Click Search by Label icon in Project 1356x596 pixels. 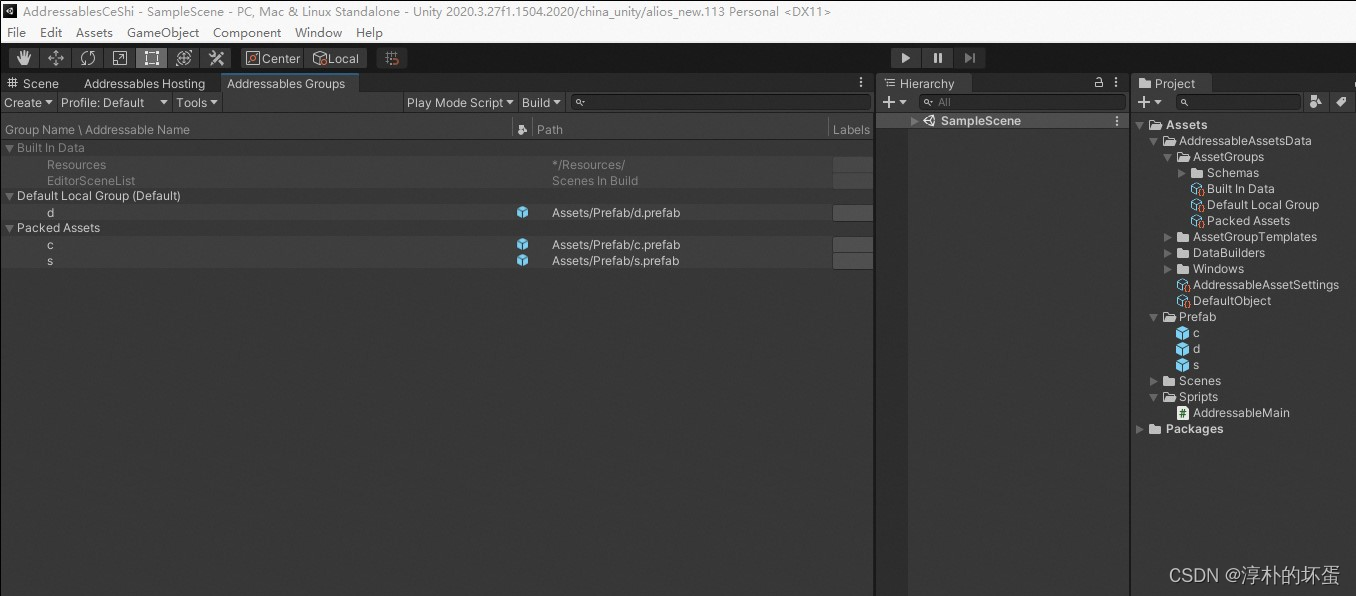click(x=1341, y=102)
